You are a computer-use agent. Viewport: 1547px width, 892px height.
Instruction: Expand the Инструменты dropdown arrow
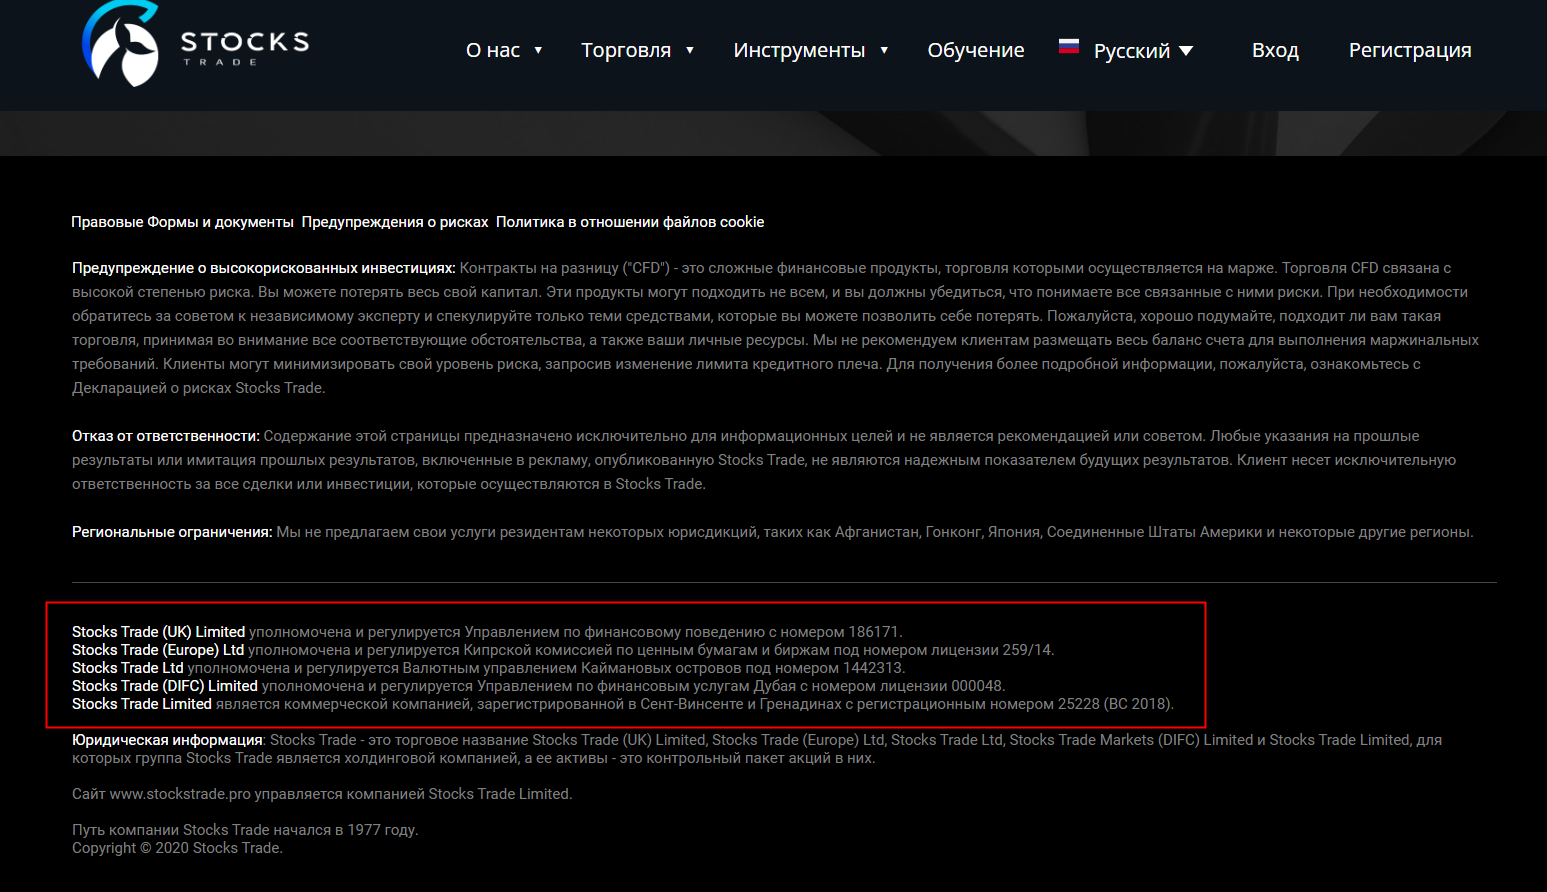point(884,50)
